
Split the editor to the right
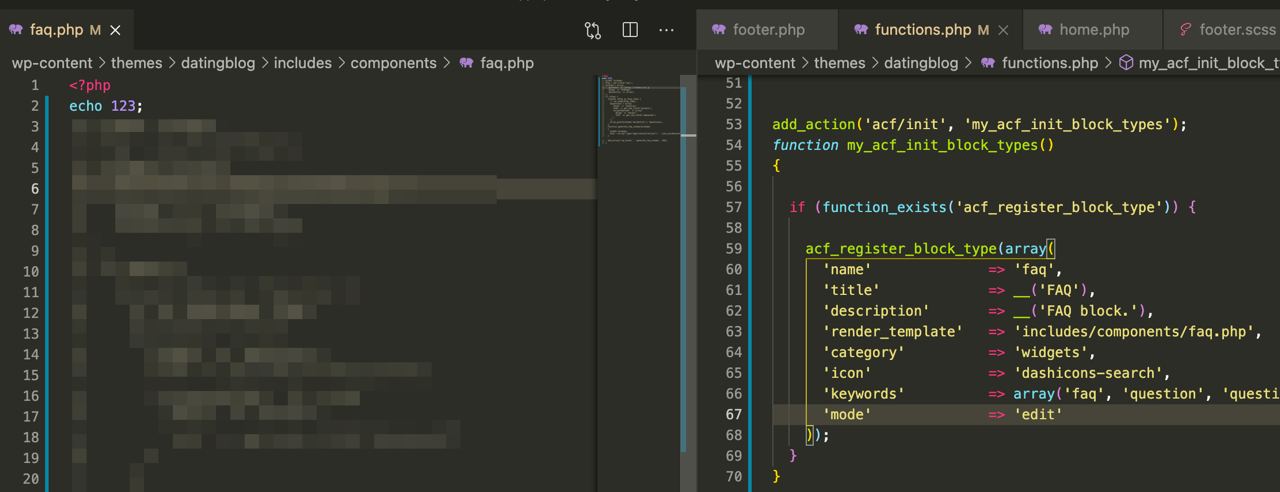630,30
